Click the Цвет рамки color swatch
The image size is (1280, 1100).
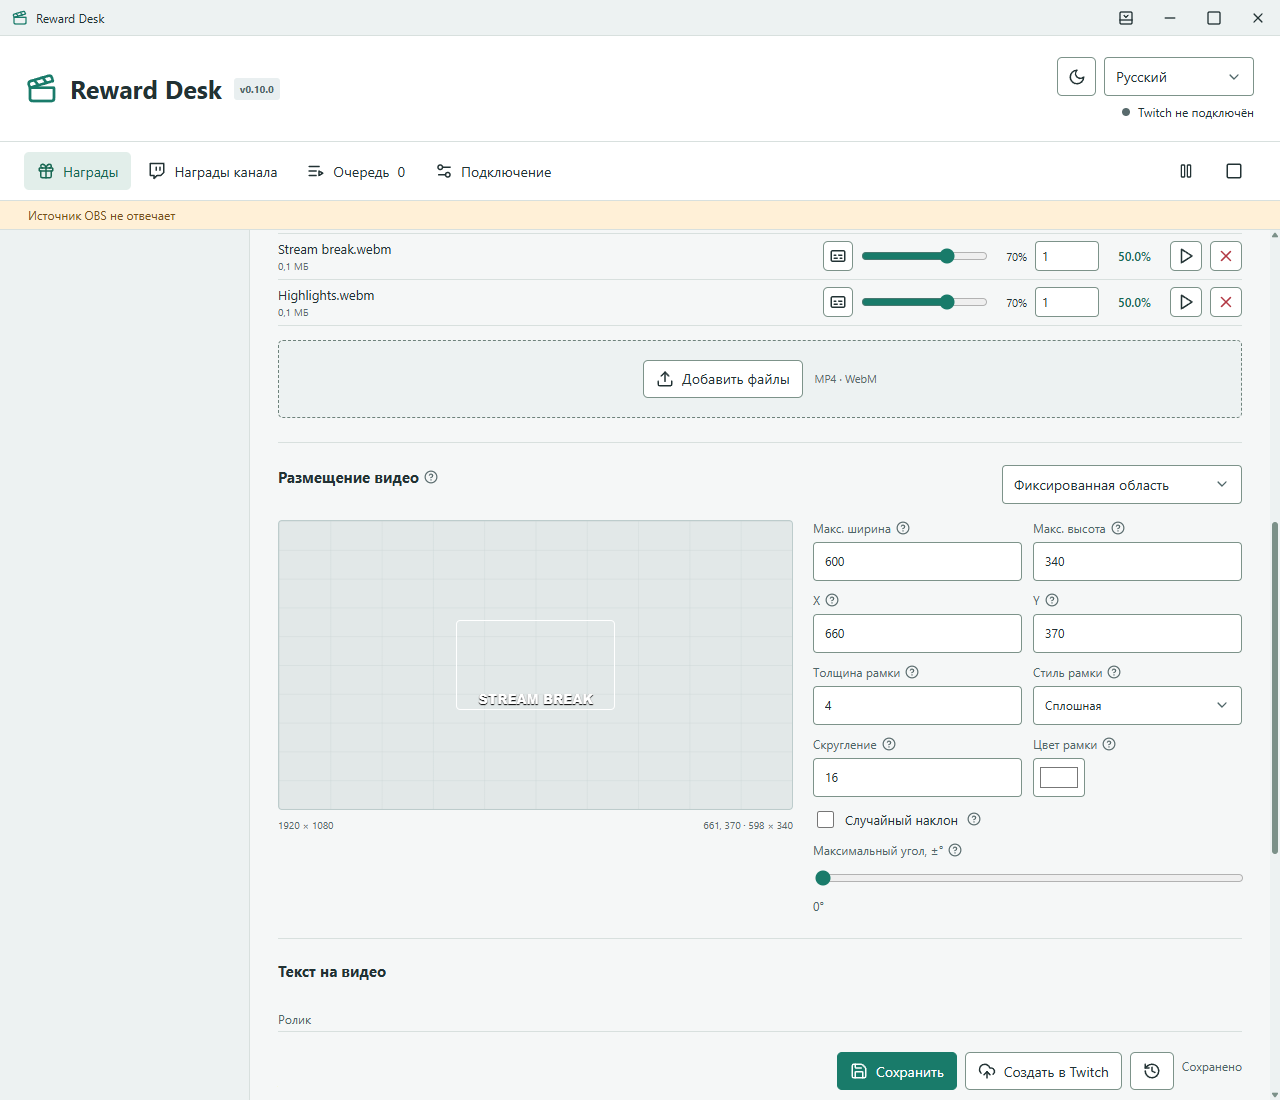pyautogui.click(x=1059, y=777)
